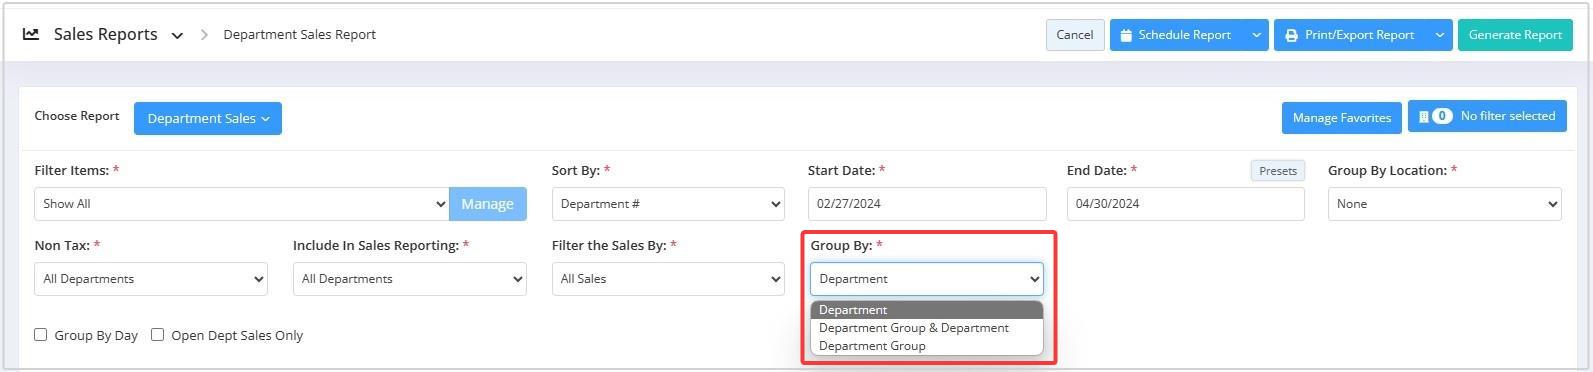1593x372 pixels.
Task: Click the Manage Favorites button
Action: (x=1341, y=118)
